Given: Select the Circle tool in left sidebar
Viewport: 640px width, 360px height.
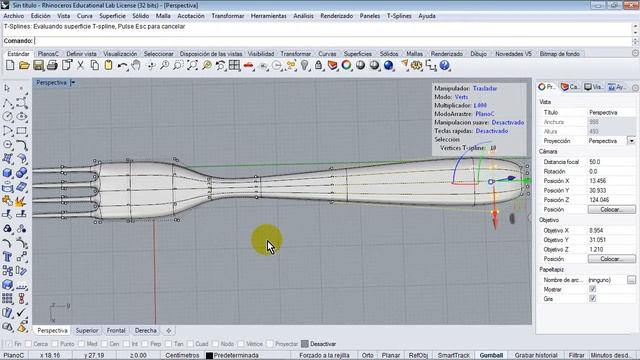Looking at the screenshot, I should coord(7,117).
